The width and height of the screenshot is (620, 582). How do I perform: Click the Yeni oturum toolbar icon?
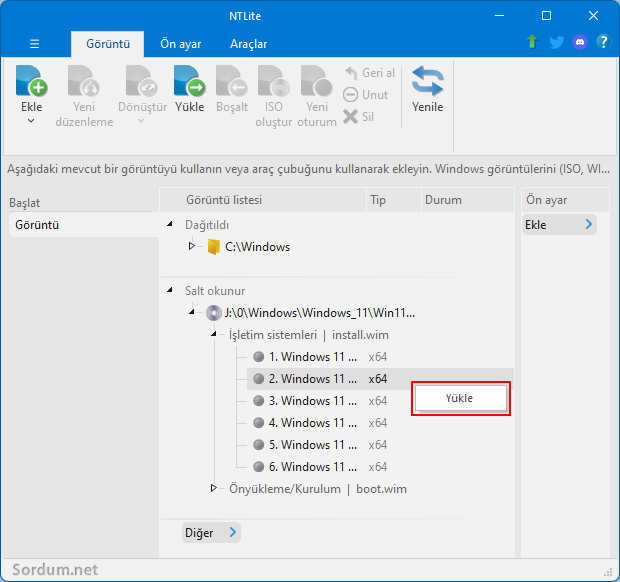316,81
